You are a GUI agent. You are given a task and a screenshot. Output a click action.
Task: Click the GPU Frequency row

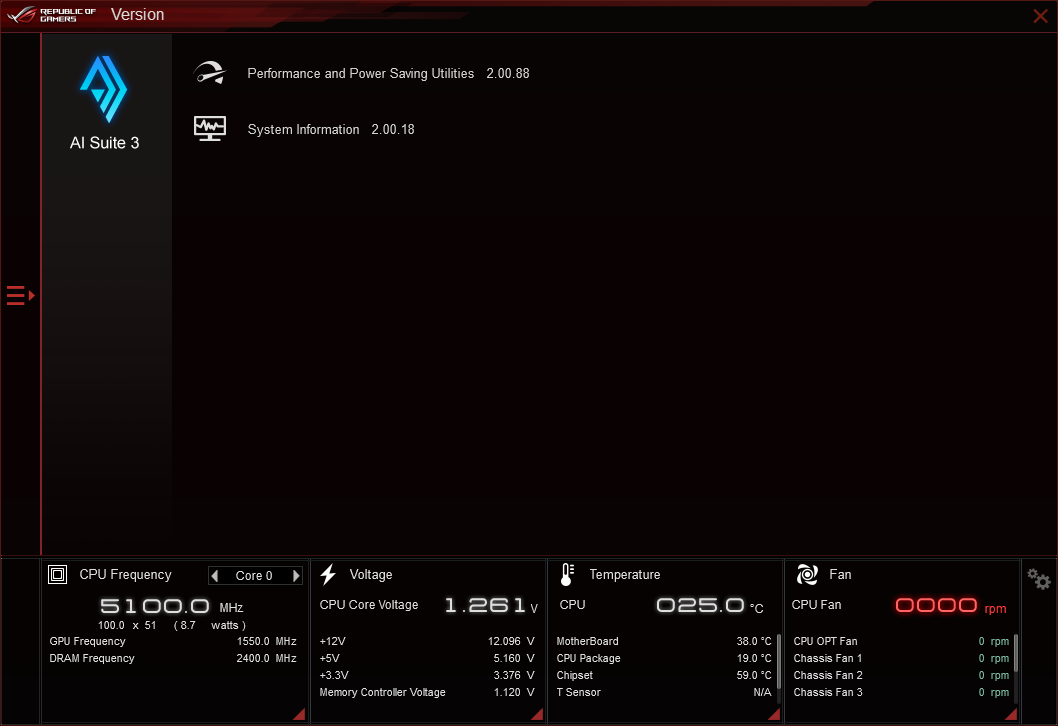click(x=173, y=642)
